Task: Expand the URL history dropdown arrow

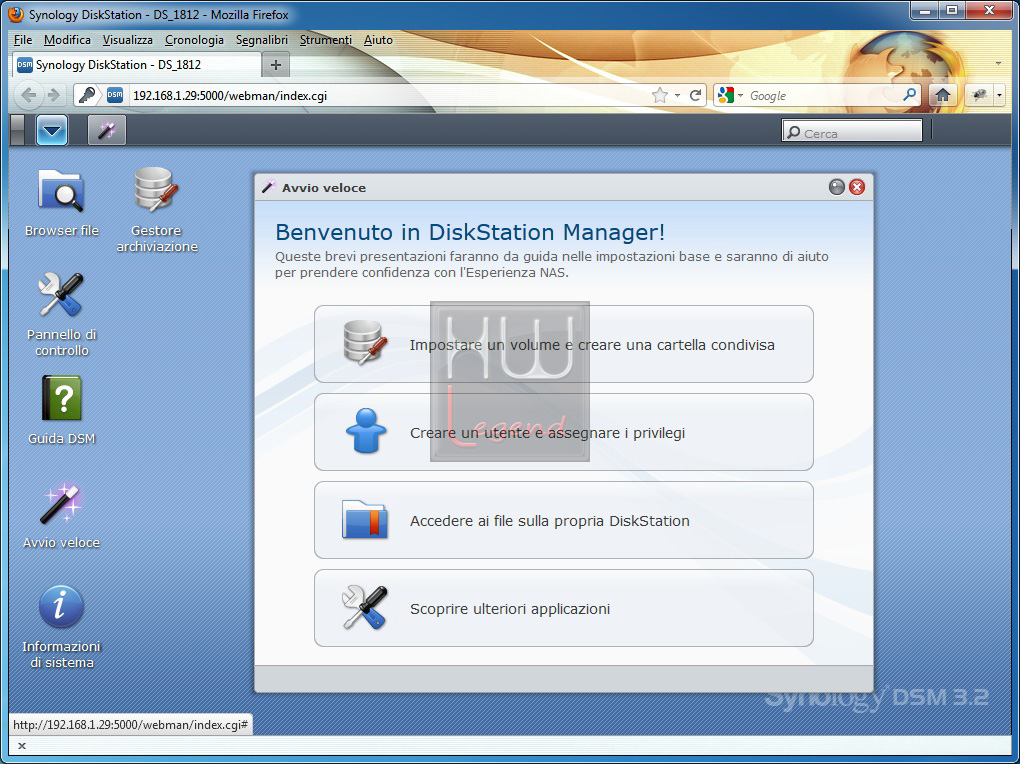Action: tap(677, 96)
